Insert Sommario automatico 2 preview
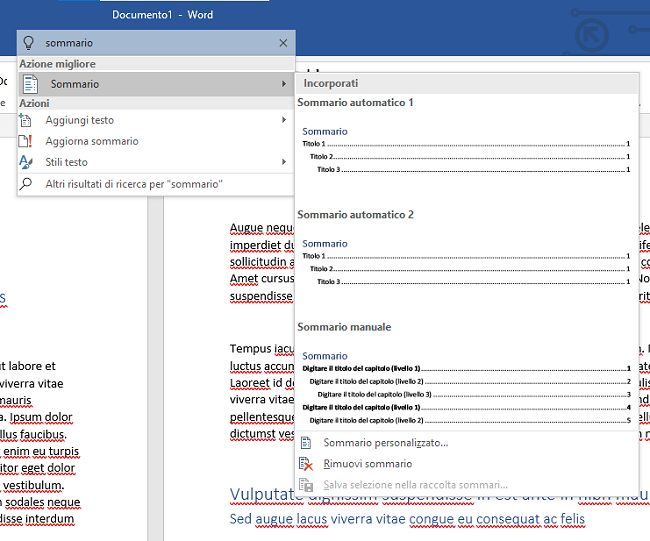This screenshot has width=650, height=541. point(466,262)
